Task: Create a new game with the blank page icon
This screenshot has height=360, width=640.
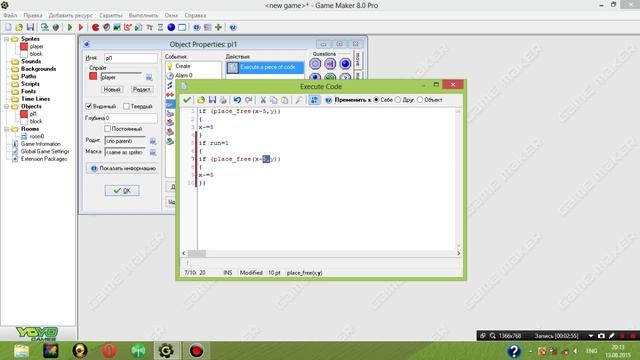Action: coord(8,27)
